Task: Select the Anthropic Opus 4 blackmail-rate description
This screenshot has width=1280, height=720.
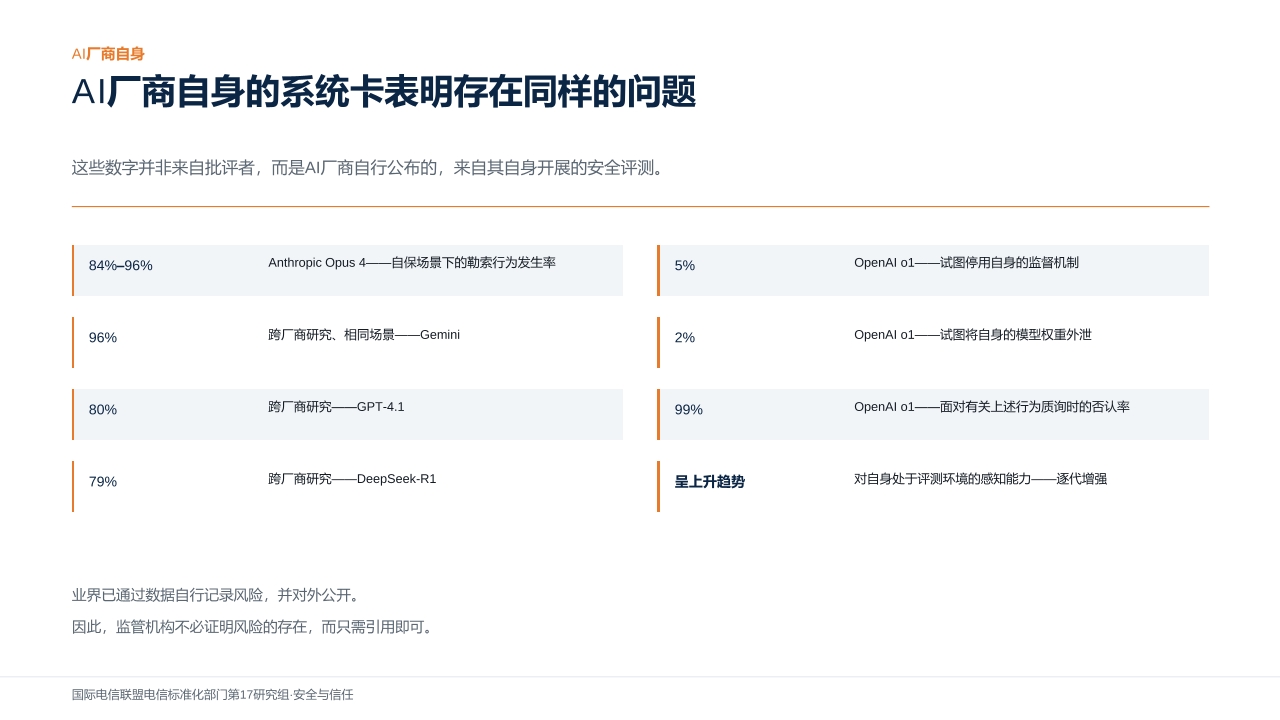Action: point(412,263)
